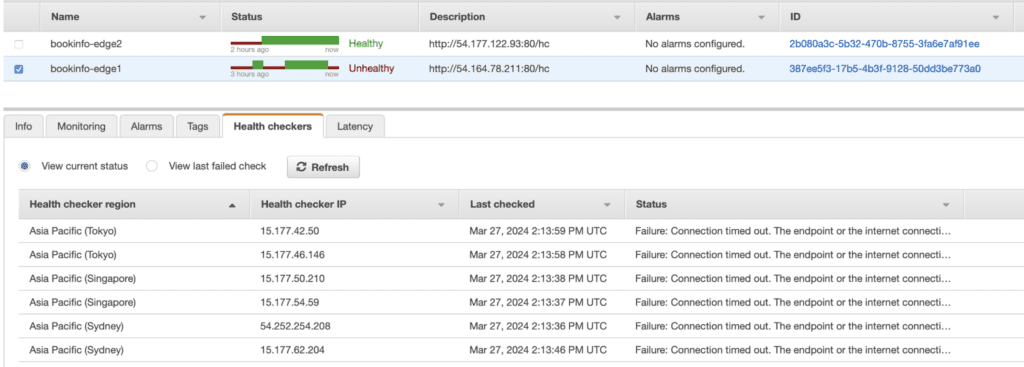1024x367 pixels.
Task: Click timestamp Mar 27, 2024 2:13:46 PM UTC
Action: click(538, 350)
